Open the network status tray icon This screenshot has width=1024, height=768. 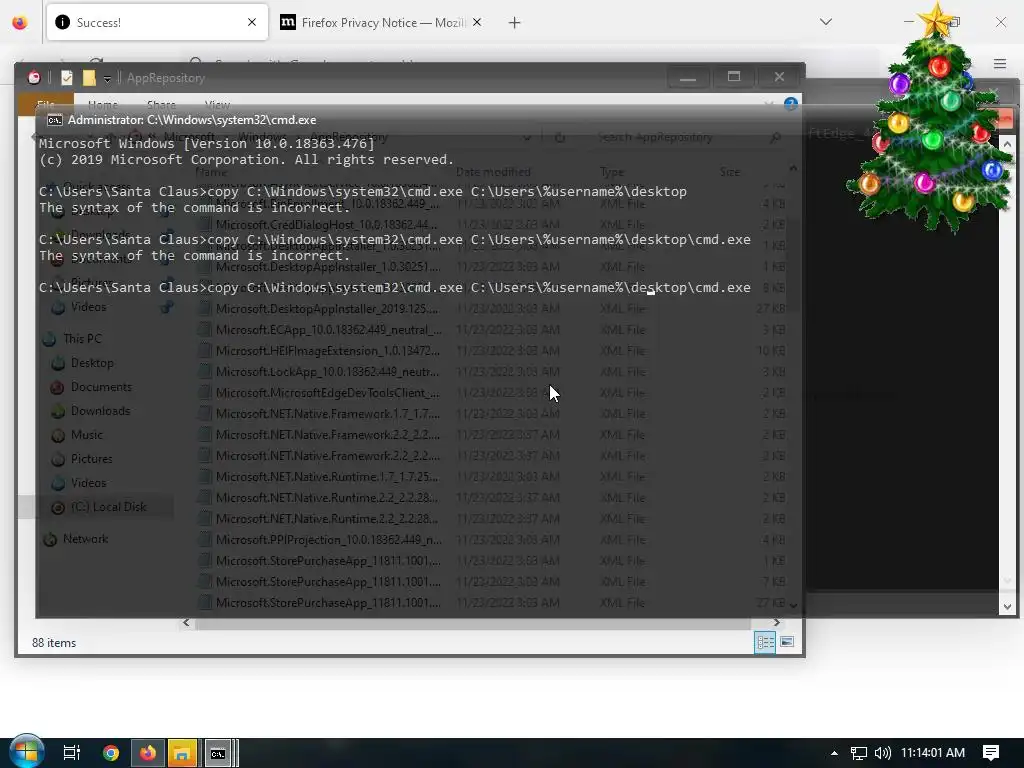coord(858,753)
